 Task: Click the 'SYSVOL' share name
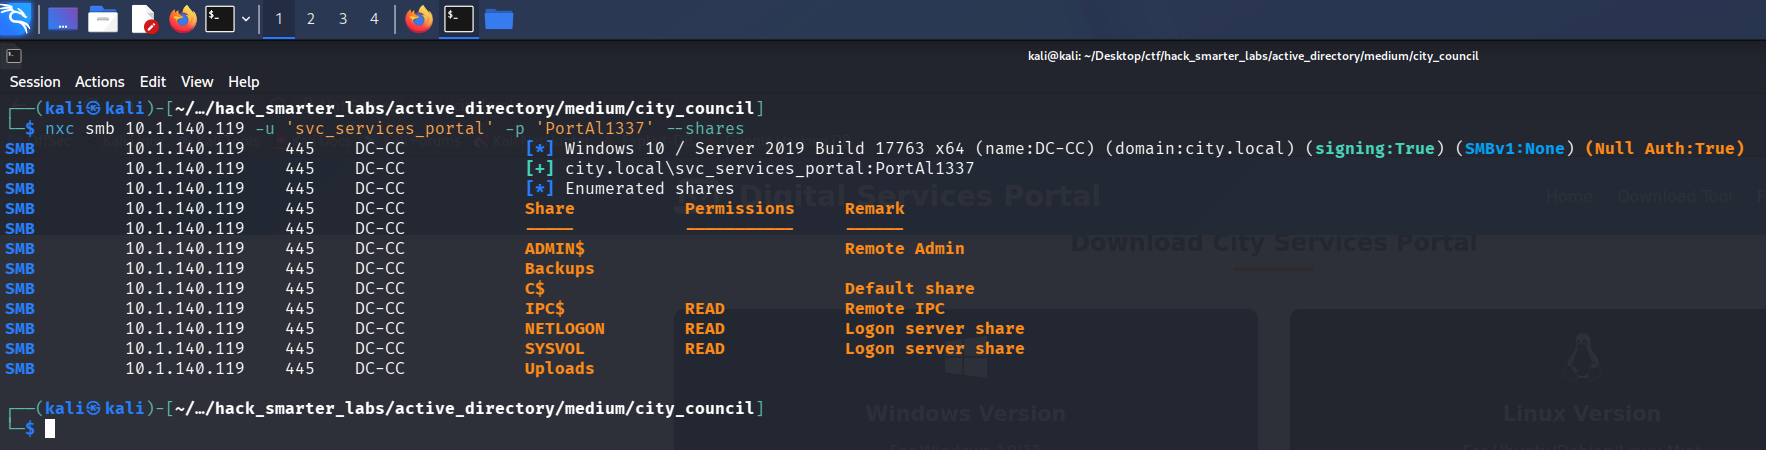(554, 348)
